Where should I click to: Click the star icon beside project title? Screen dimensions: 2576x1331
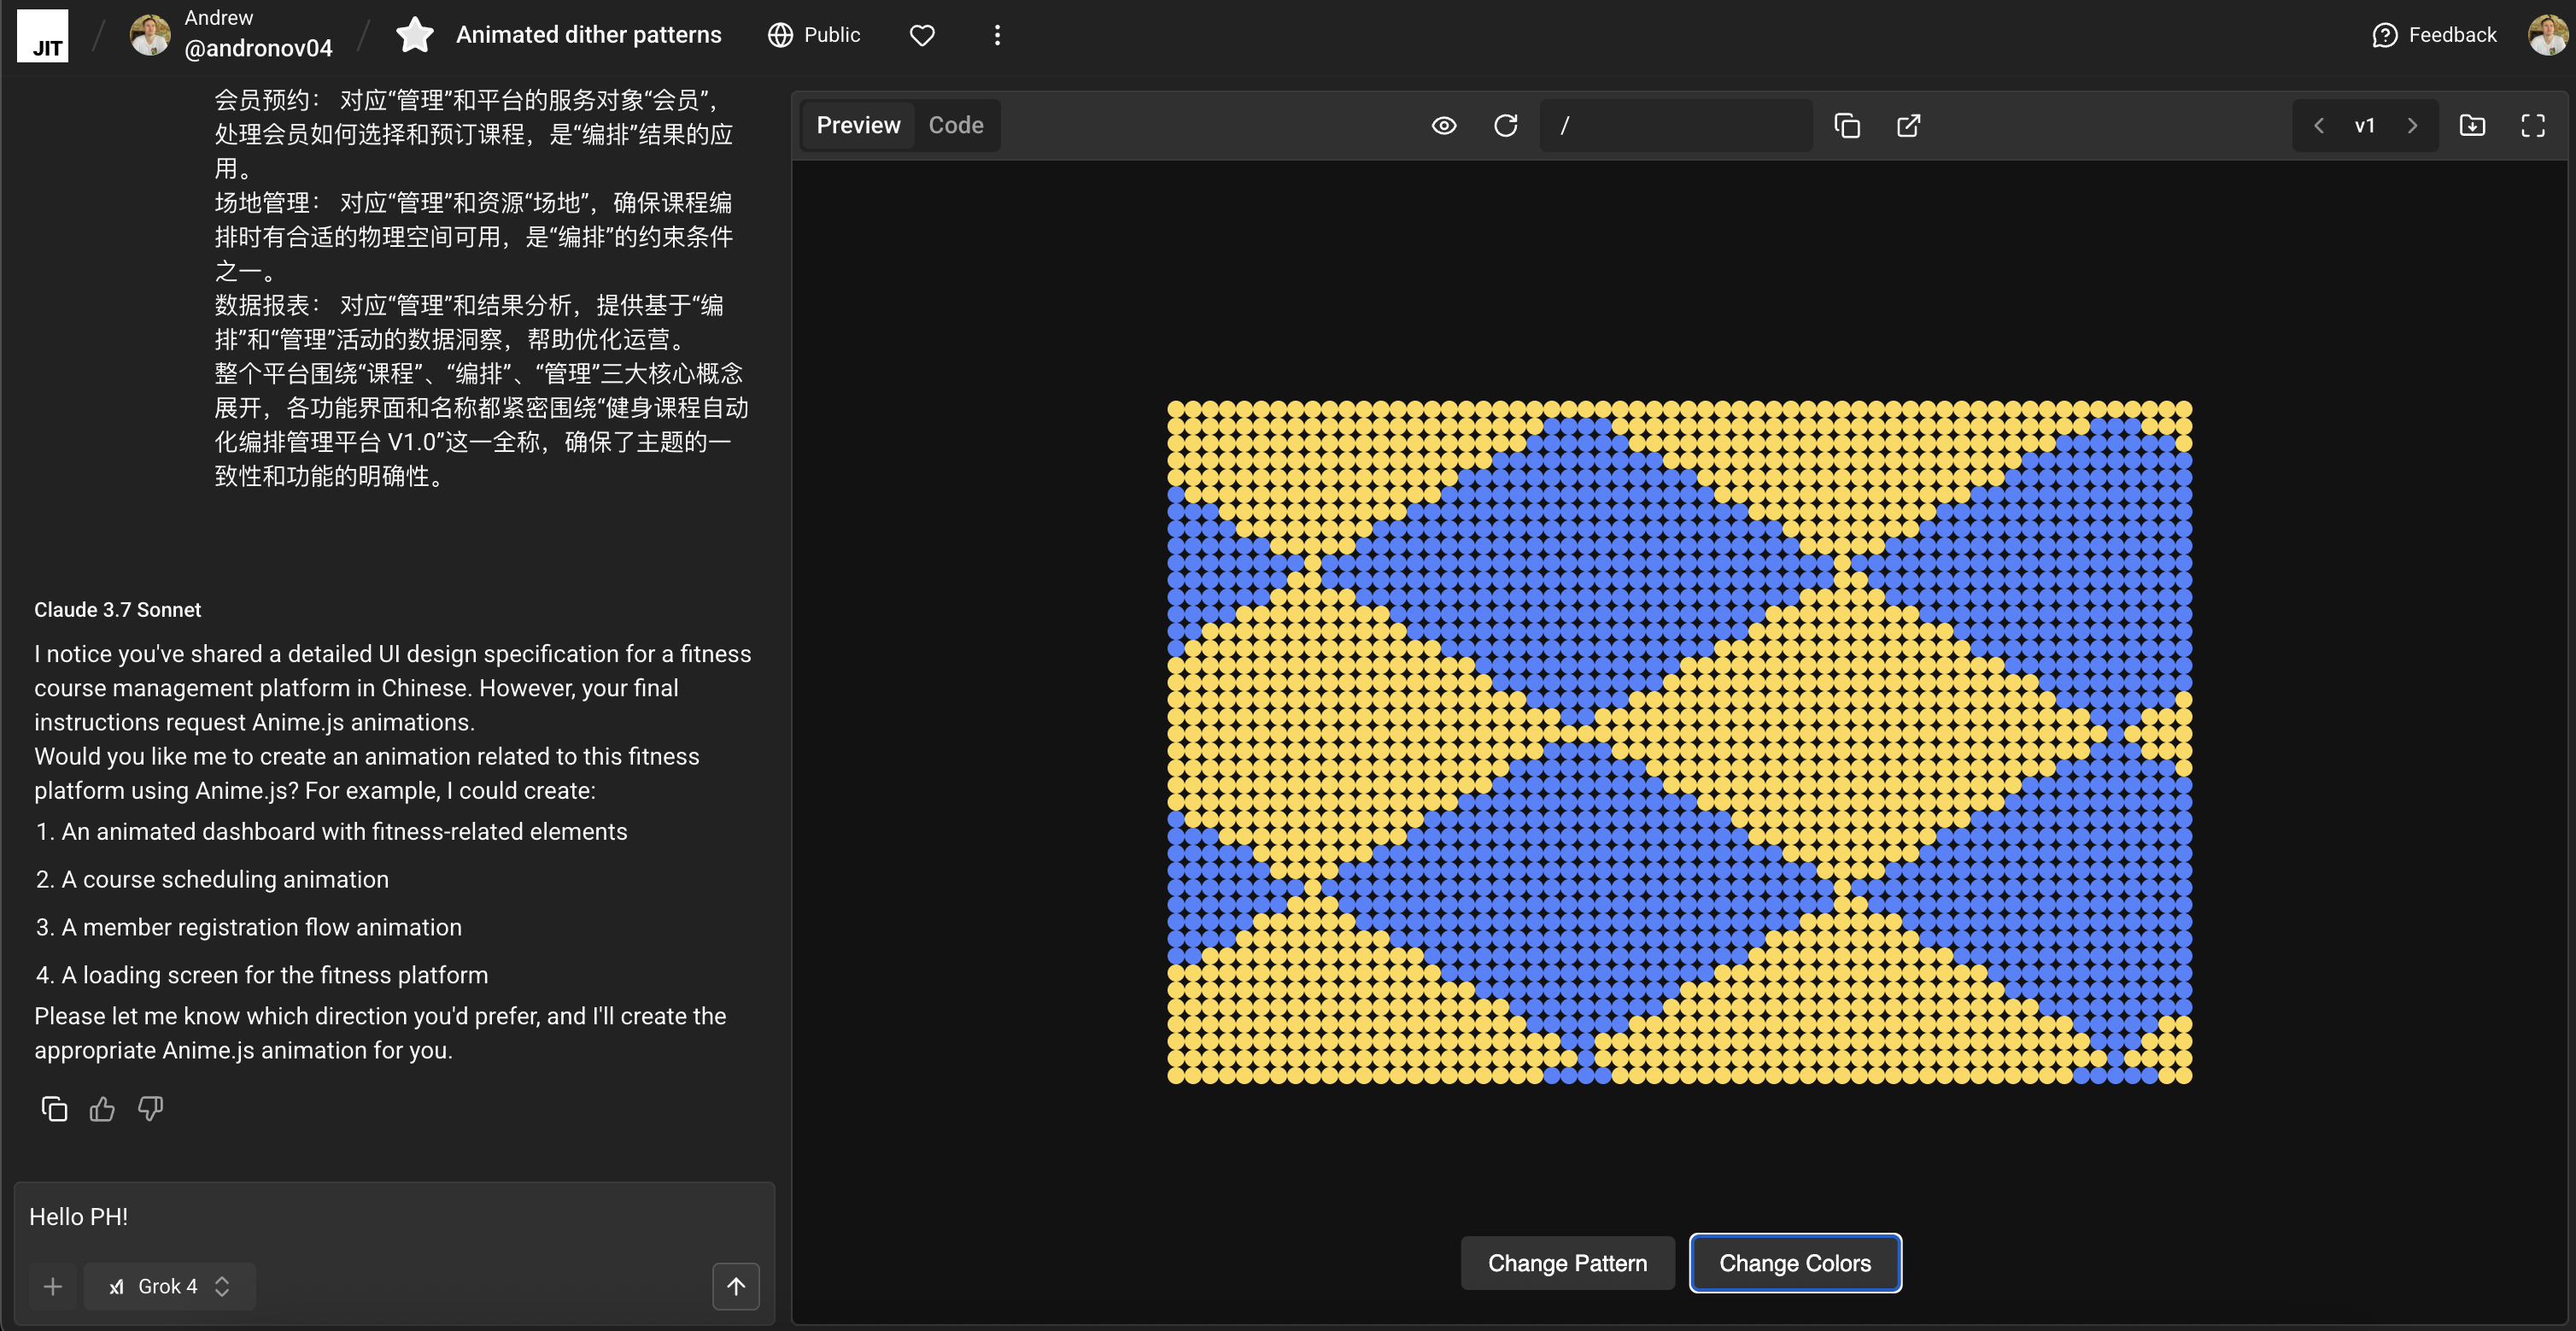(414, 35)
